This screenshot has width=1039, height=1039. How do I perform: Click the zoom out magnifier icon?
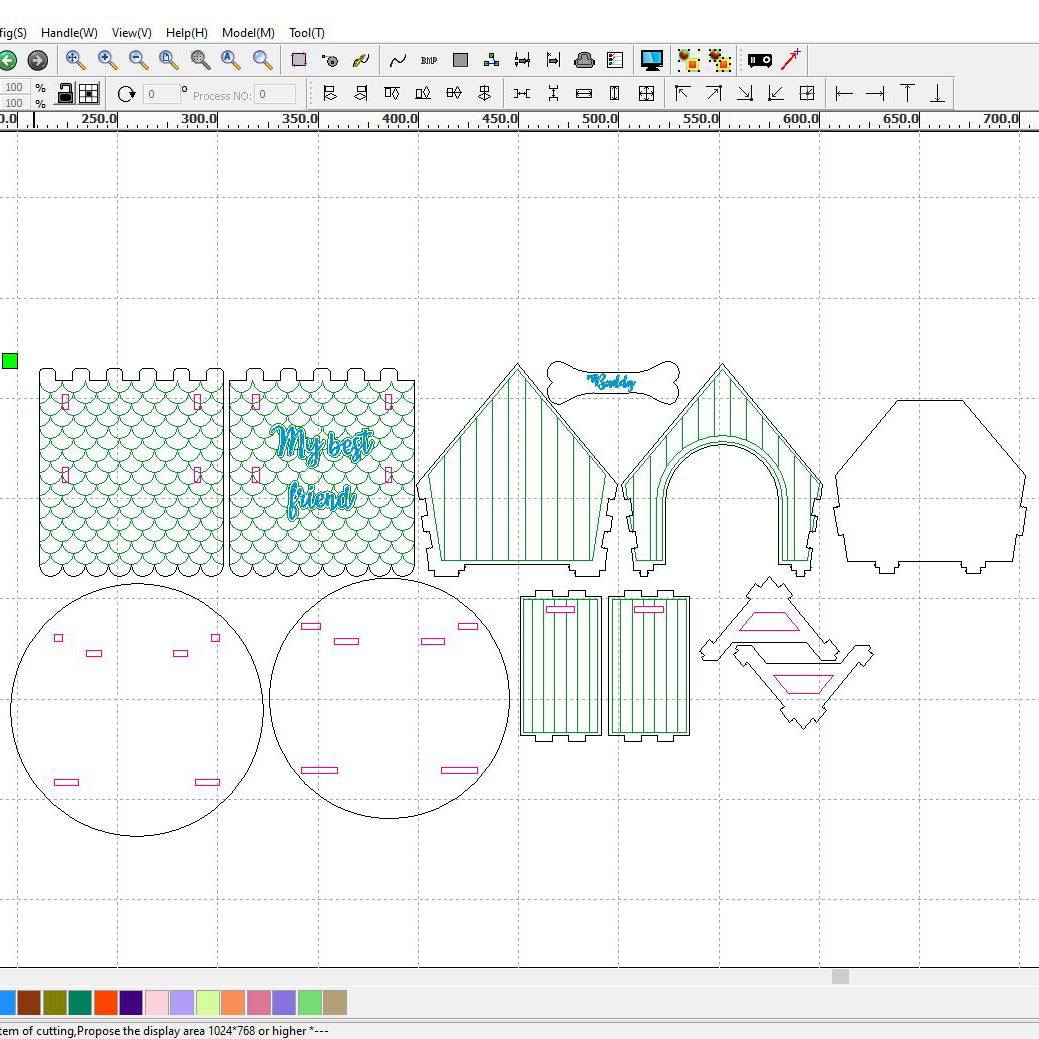pyautogui.click(x=138, y=60)
